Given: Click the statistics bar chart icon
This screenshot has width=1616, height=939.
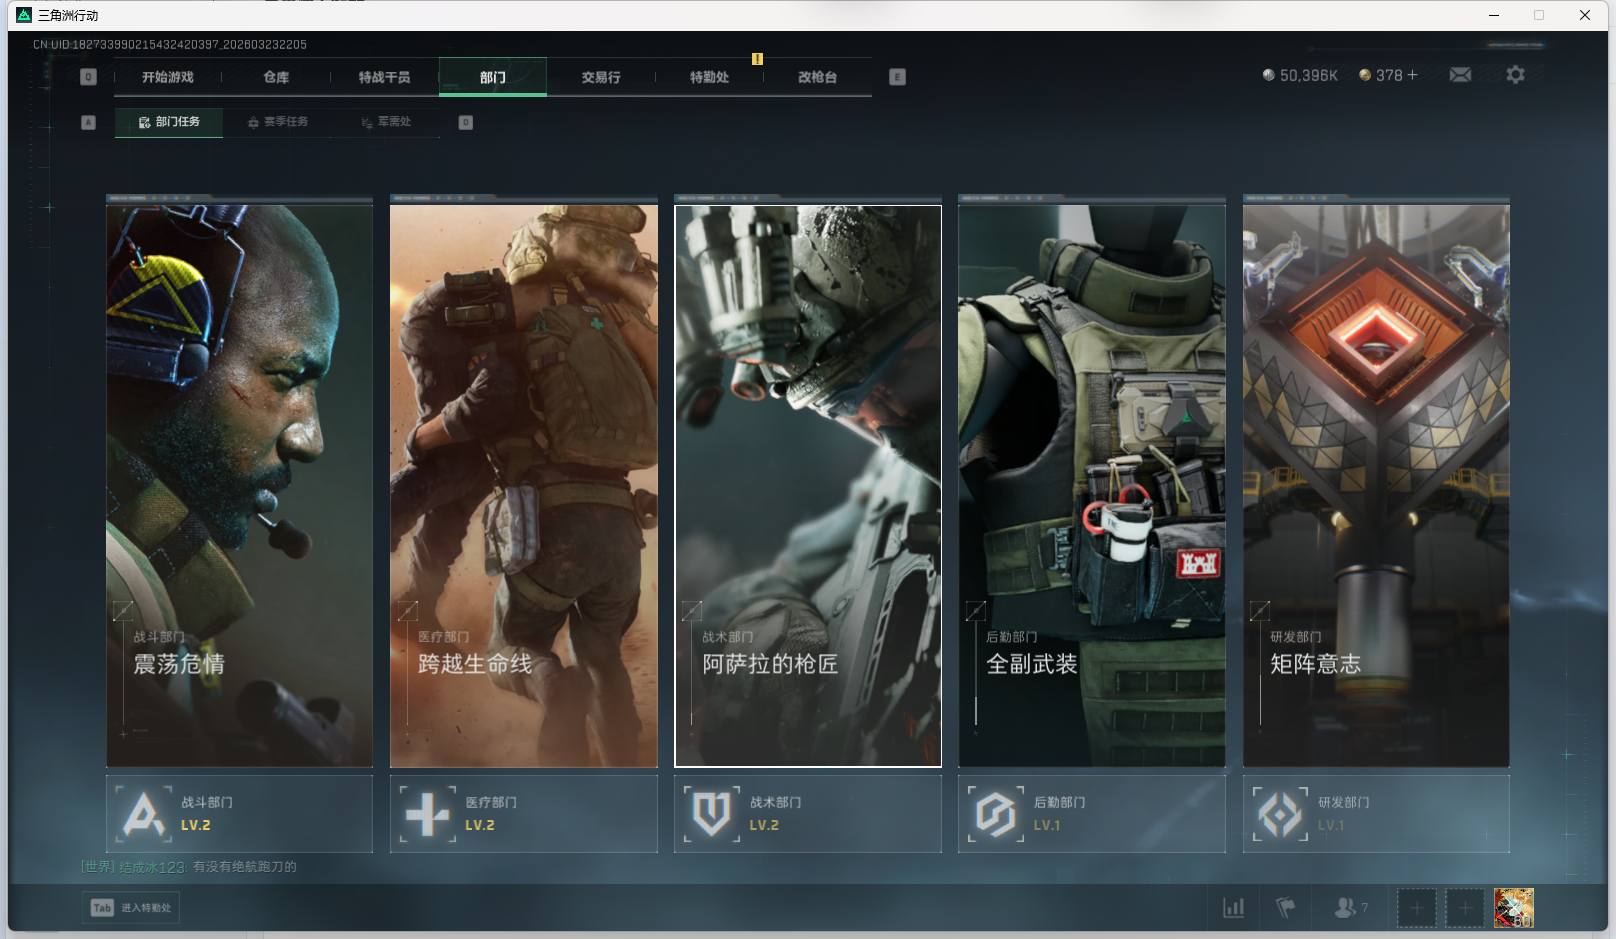Looking at the screenshot, I should (1234, 908).
